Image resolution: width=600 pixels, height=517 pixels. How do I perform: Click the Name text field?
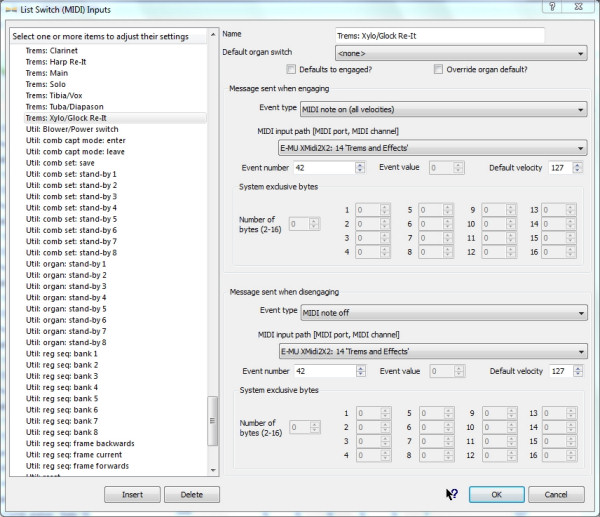[439, 35]
